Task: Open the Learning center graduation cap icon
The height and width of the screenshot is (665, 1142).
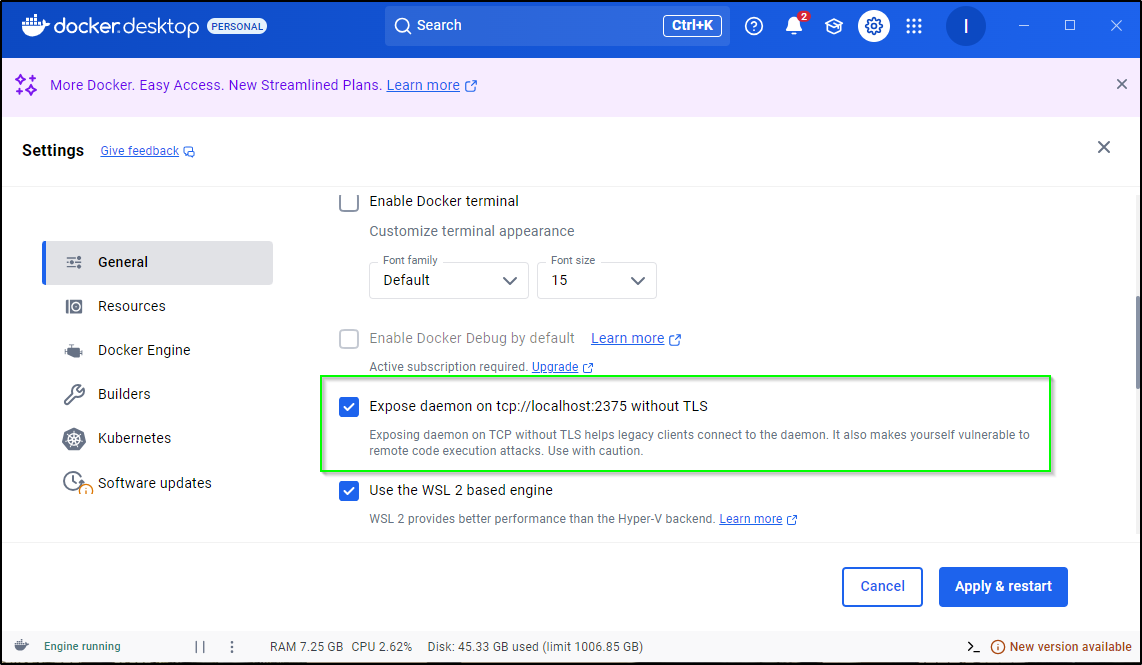Action: (833, 26)
